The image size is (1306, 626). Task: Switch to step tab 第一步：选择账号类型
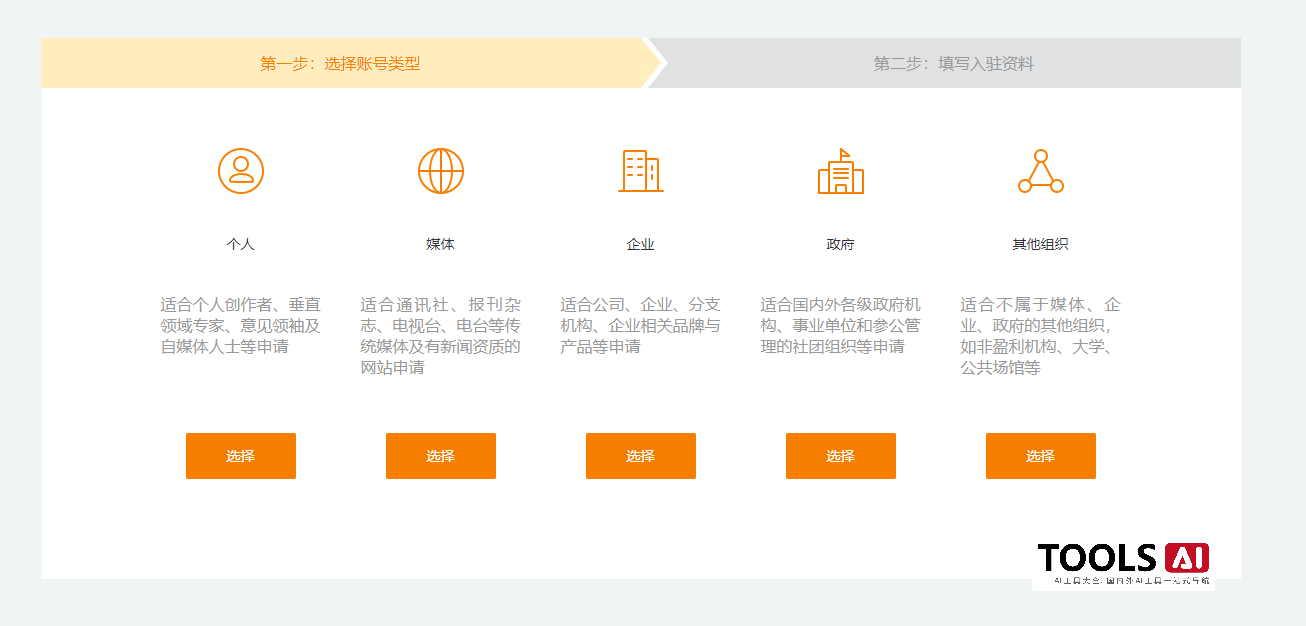[x=340, y=64]
